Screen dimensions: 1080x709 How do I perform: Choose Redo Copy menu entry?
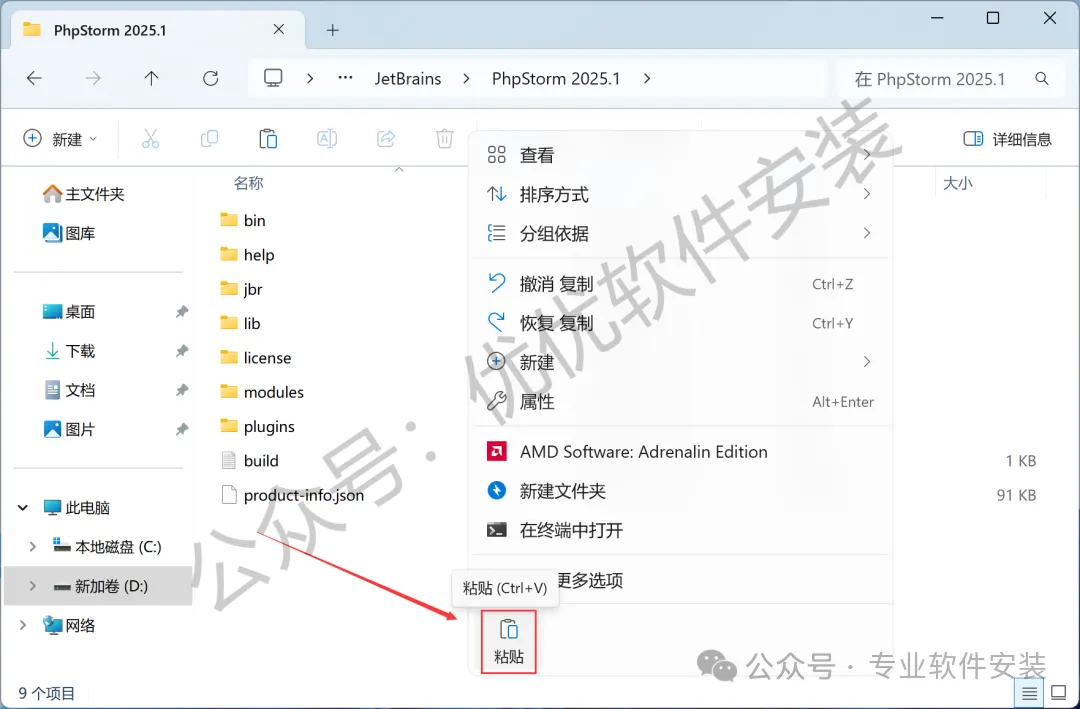click(x=681, y=323)
